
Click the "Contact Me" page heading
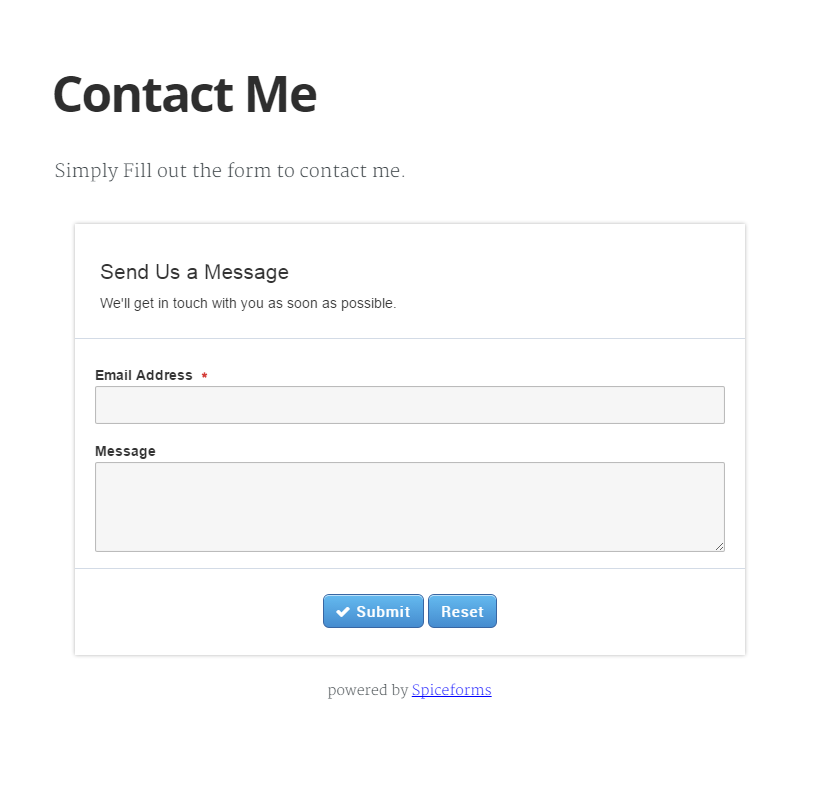tap(185, 95)
